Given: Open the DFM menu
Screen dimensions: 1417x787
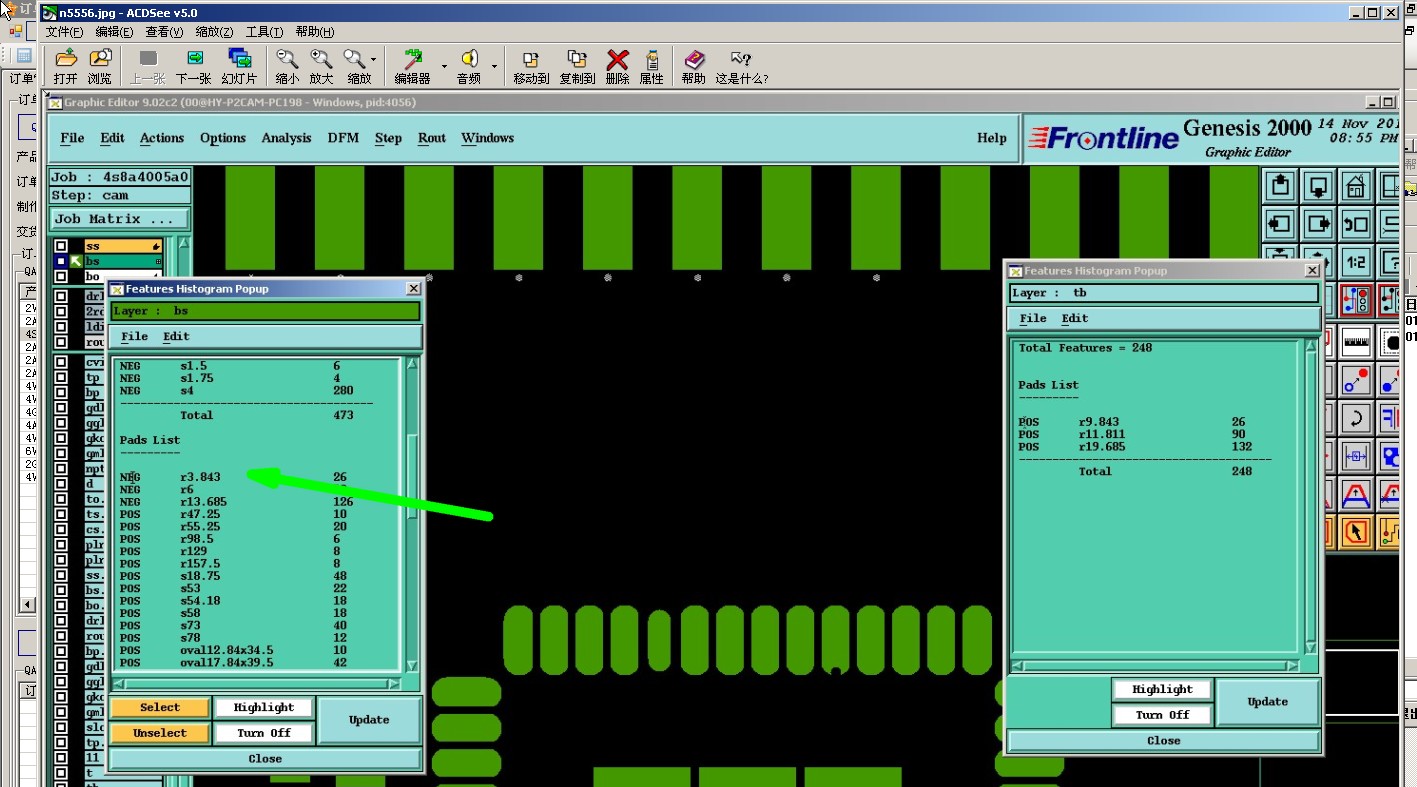Looking at the screenshot, I should click(343, 138).
